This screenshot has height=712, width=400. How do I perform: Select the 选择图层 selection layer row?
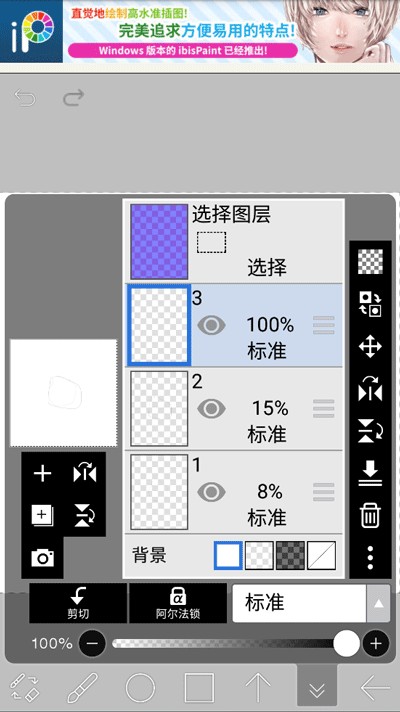(234, 242)
